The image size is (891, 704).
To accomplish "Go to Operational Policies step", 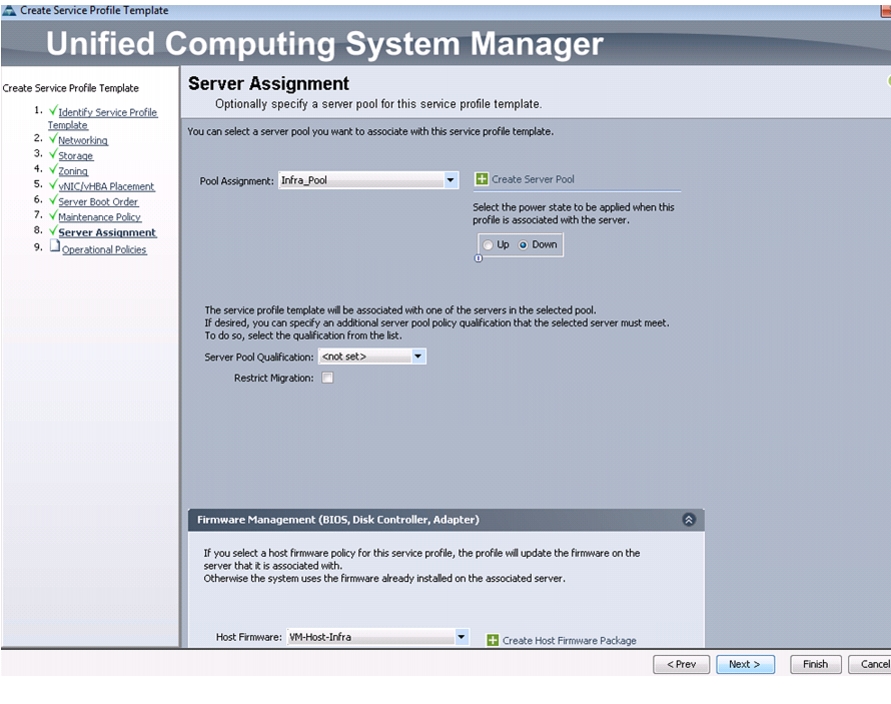I will point(104,249).
